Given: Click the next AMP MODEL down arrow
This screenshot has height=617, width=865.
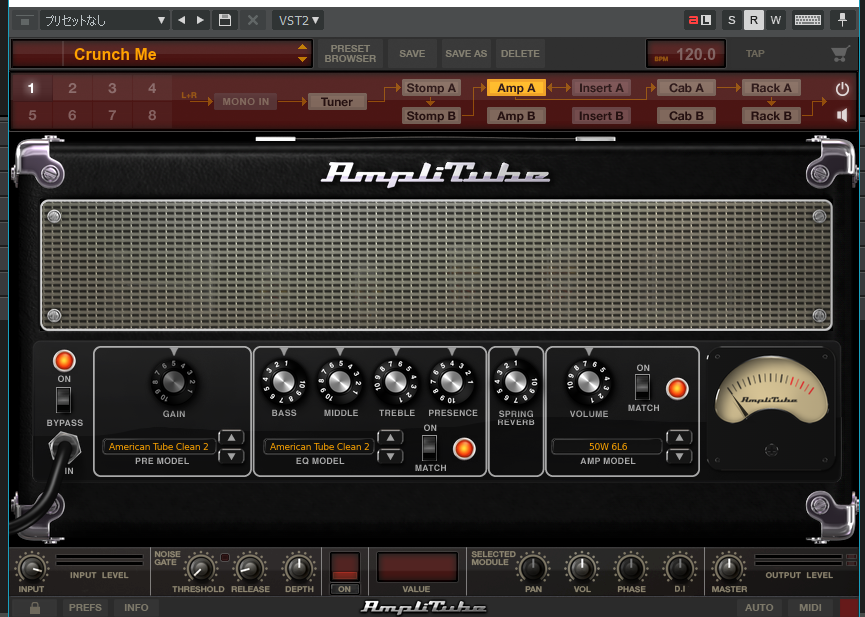Looking at the screenshot, I should coord(679,456).
